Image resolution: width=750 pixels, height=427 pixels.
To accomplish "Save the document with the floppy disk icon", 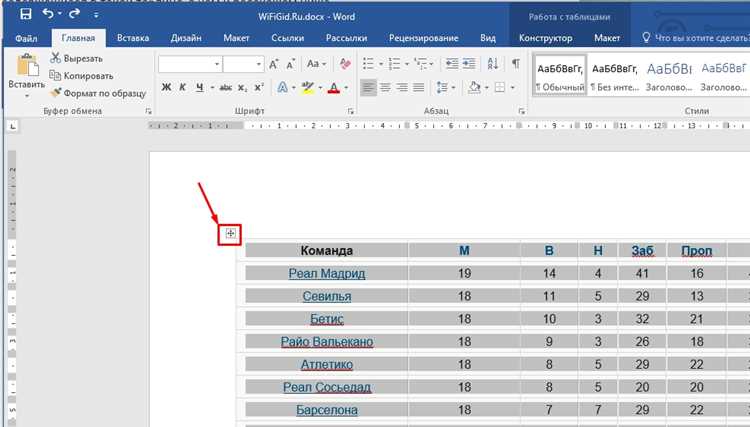I will tap(26, 14).
